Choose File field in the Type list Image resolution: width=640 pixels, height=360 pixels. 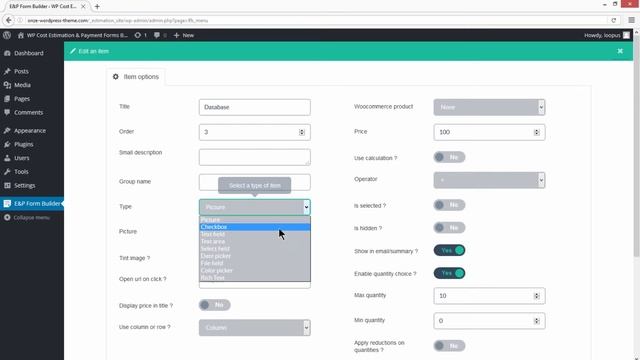click(x=255, y=263)
